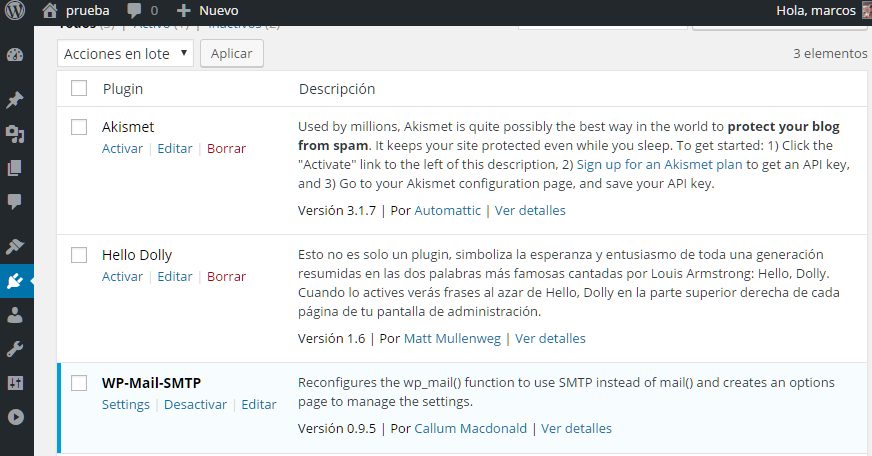
Task: Open Settings sliders icon in sidebar
Action: coord(15,383)
